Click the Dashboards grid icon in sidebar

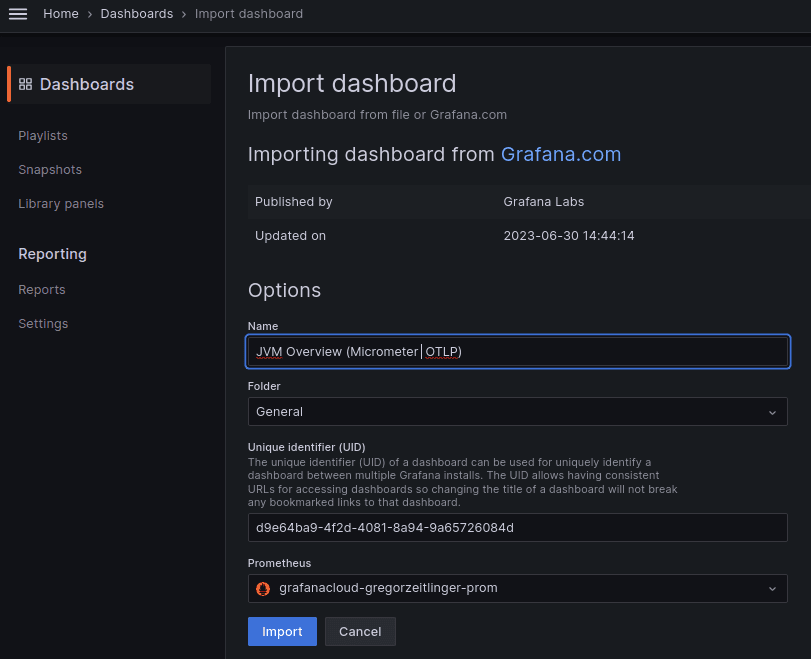(x=25, y=84)
